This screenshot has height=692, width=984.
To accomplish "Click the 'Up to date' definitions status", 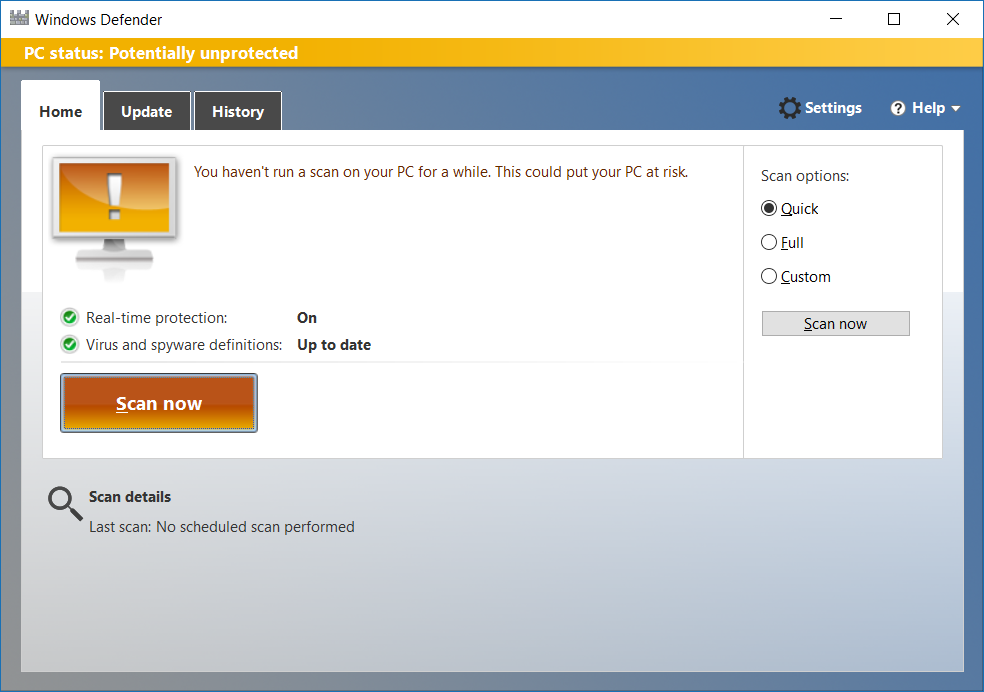I will [334, 345].
